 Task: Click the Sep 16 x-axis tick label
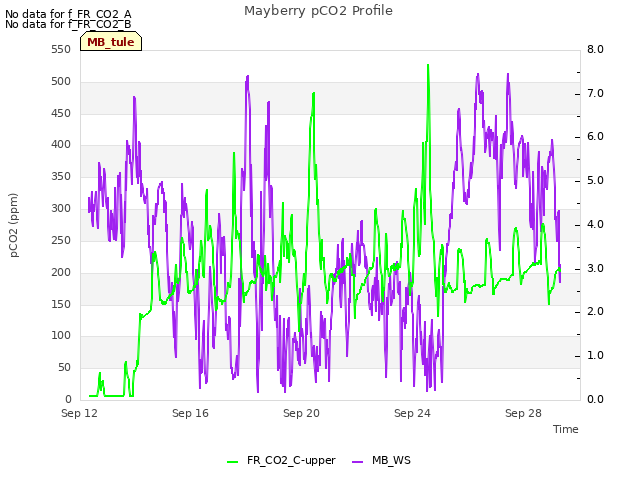coord(190,413)
